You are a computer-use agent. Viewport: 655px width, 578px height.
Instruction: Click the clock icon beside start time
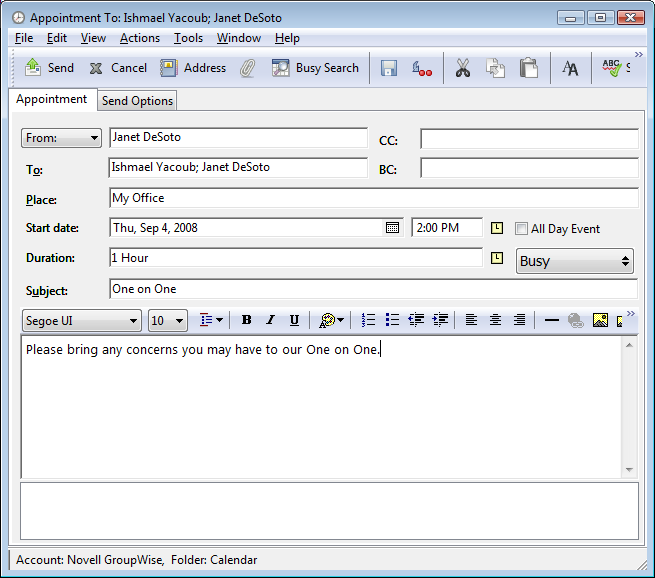coord(497,228)
